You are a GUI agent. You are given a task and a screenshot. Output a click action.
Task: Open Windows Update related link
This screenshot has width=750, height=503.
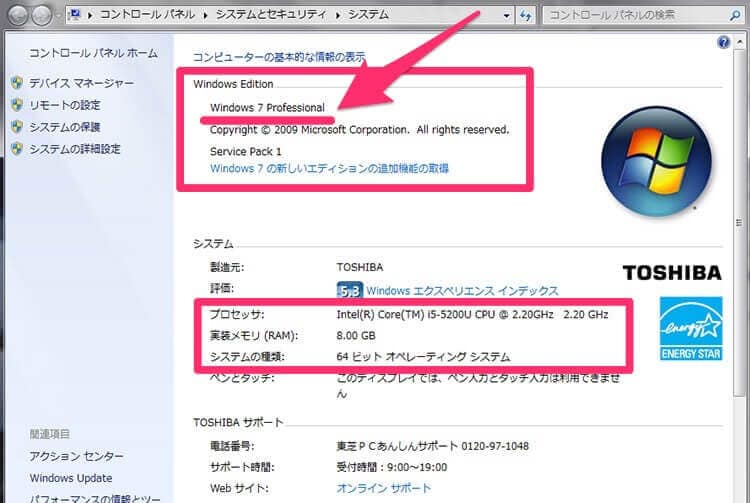[71, 478]
